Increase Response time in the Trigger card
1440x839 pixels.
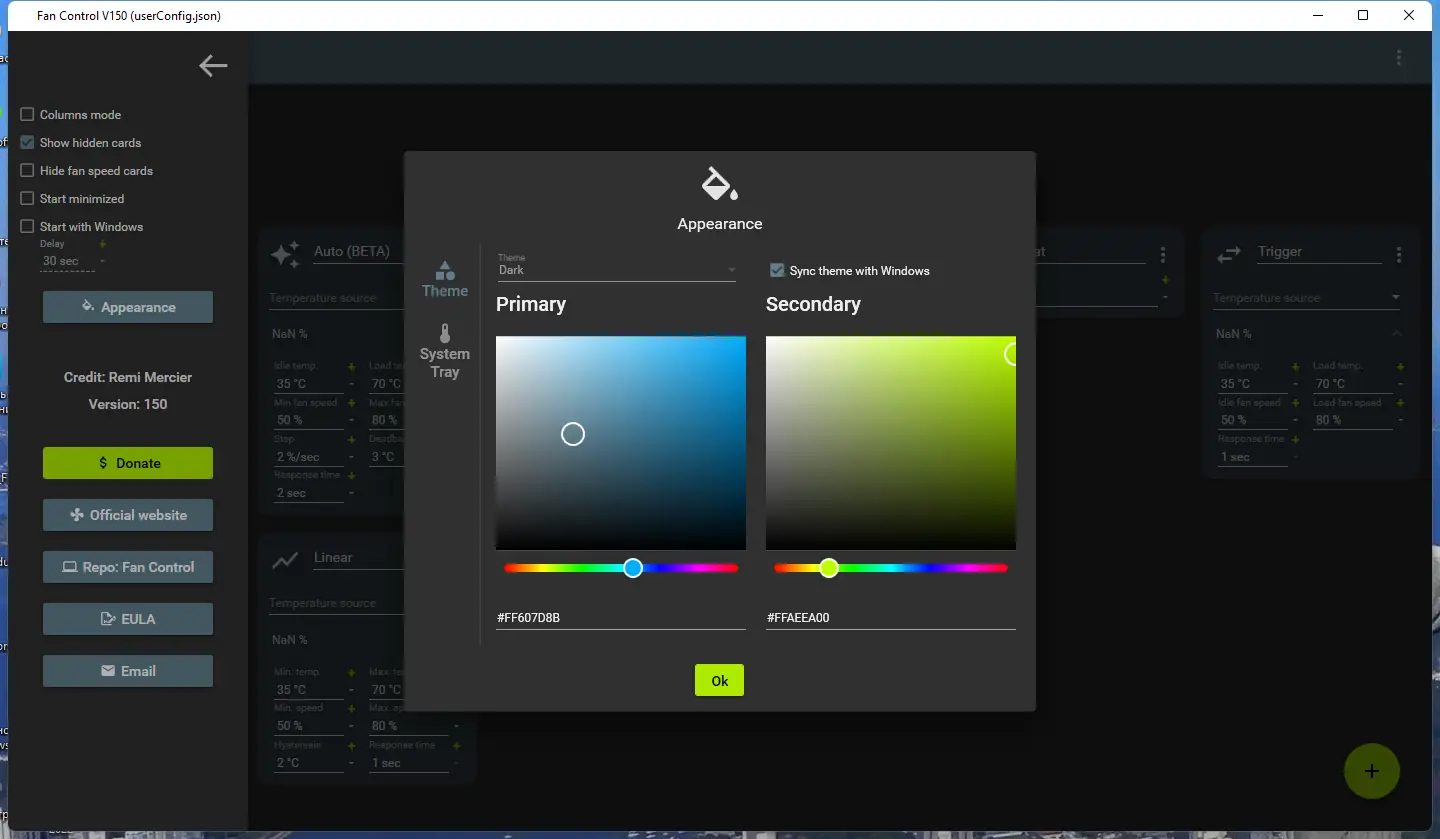point(1295,439)
